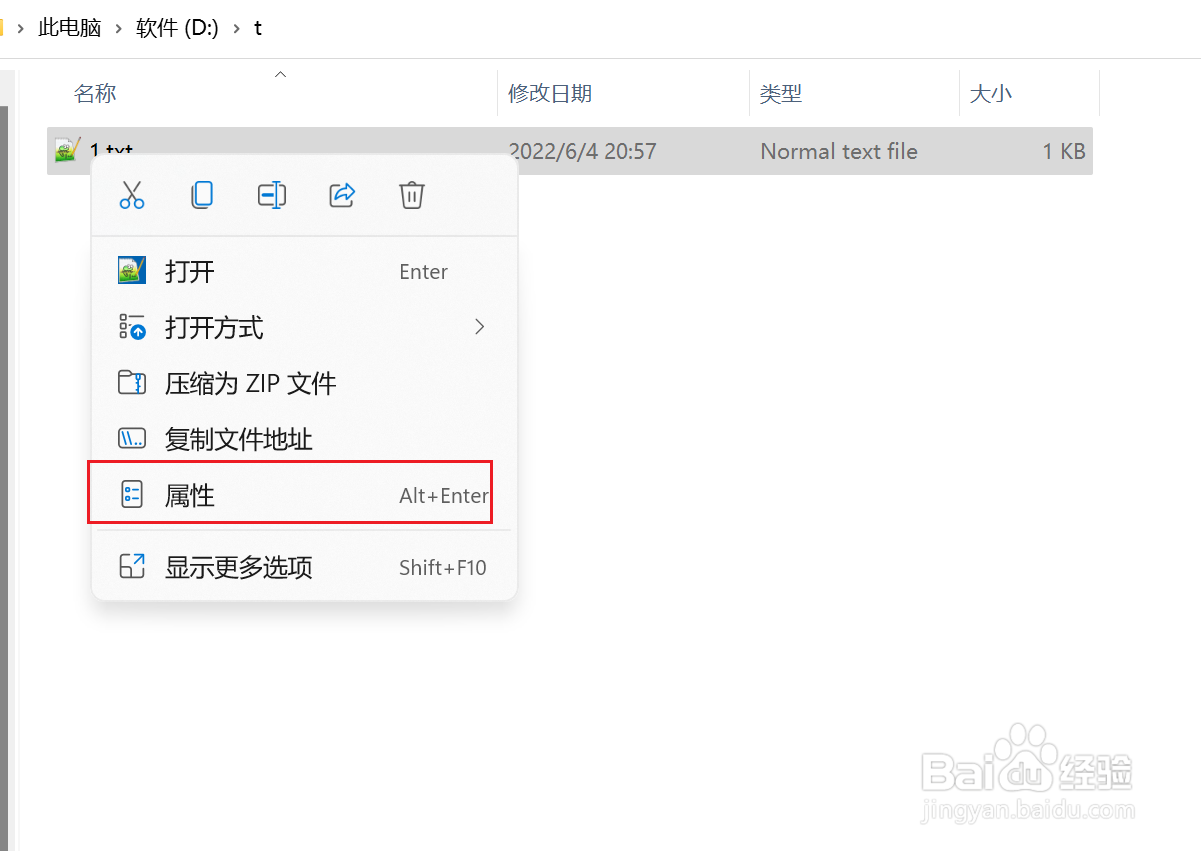Click the Share icon
Viewport: 1201px width, 851px height.
[x=342, y=195]
